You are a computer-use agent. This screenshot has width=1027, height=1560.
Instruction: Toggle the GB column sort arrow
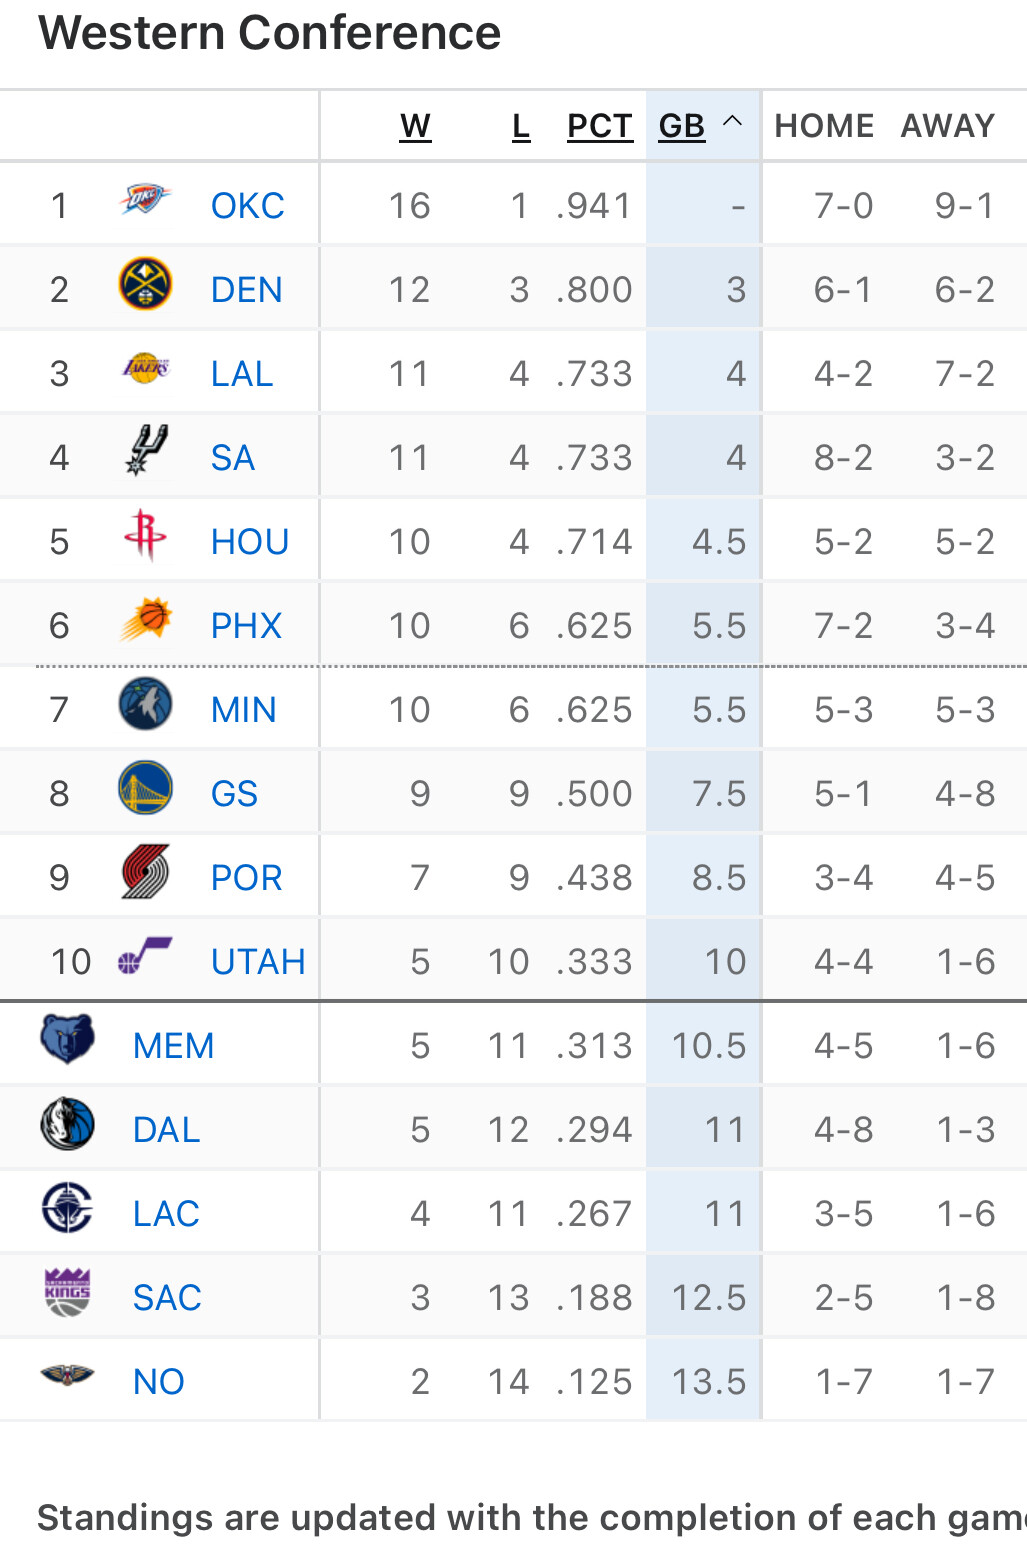point(732,122)
